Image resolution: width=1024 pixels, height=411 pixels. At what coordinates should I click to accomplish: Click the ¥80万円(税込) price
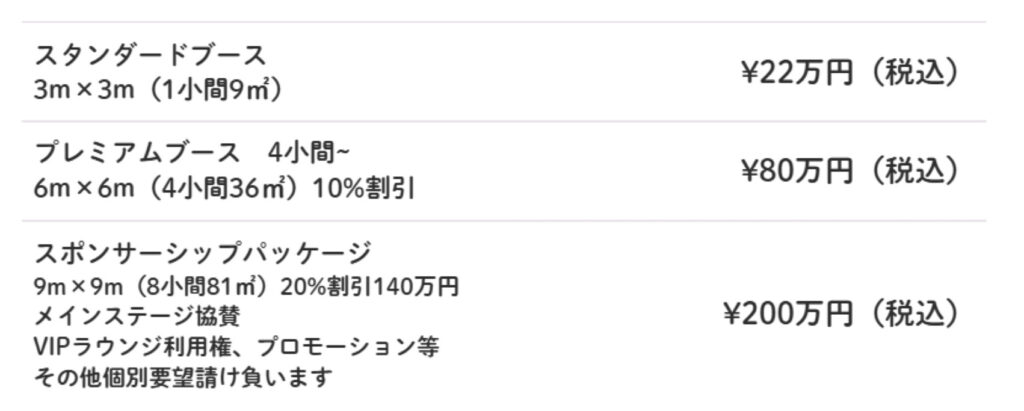pos(851,171)
